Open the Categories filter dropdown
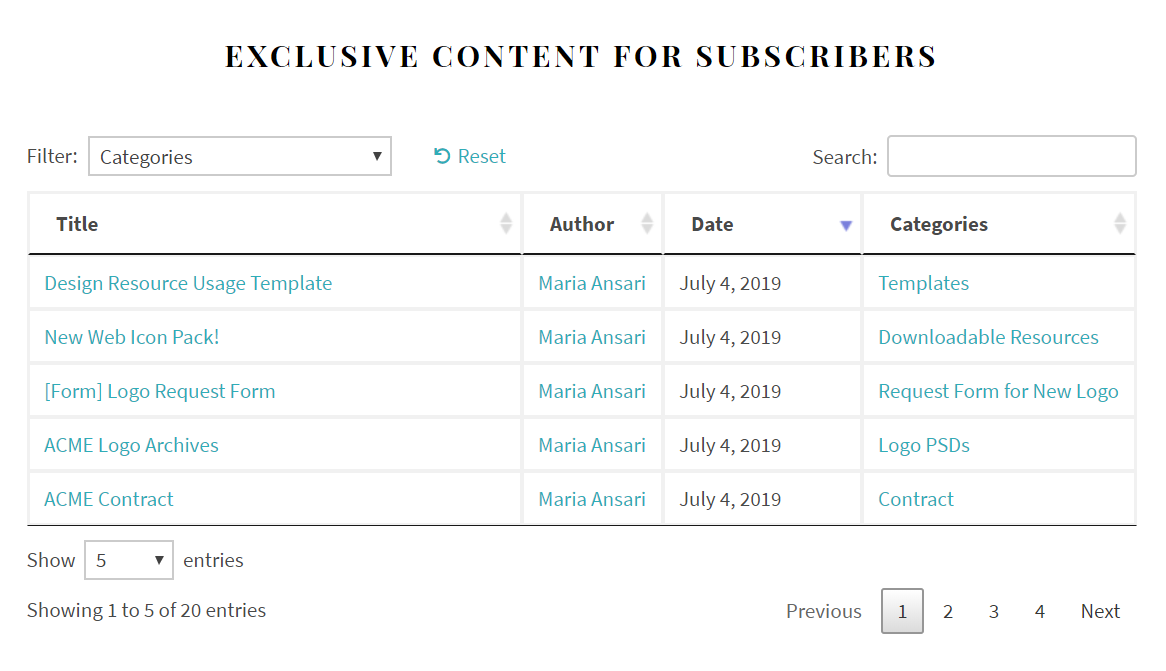 240,157
